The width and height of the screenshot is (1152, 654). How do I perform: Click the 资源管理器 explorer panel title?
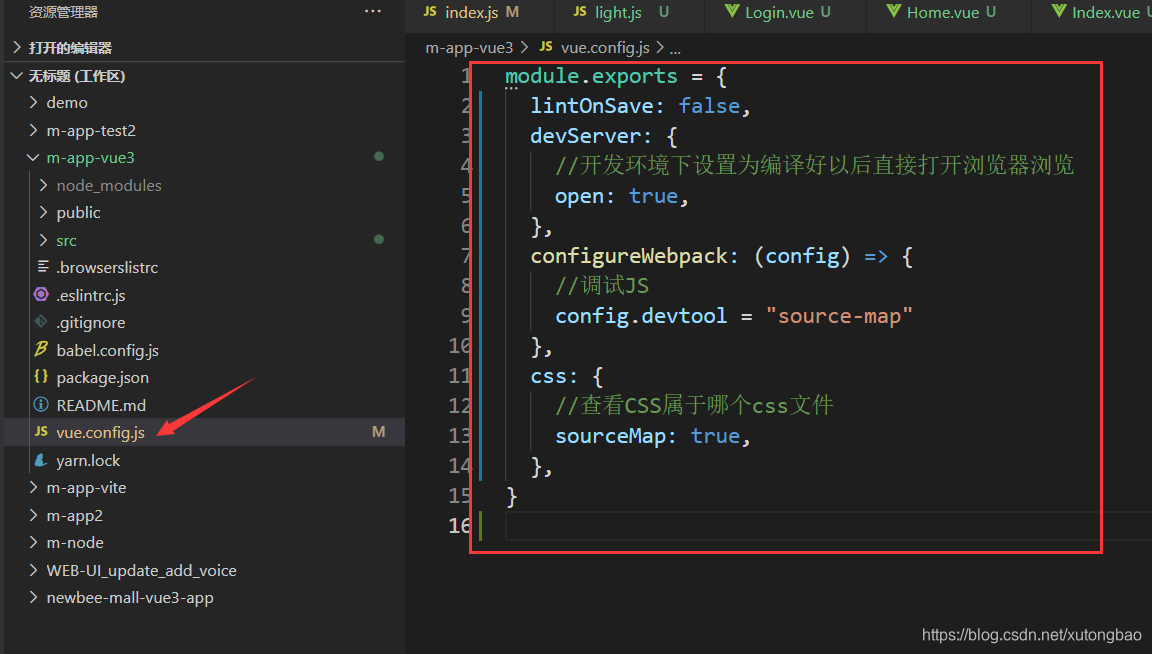63,12
